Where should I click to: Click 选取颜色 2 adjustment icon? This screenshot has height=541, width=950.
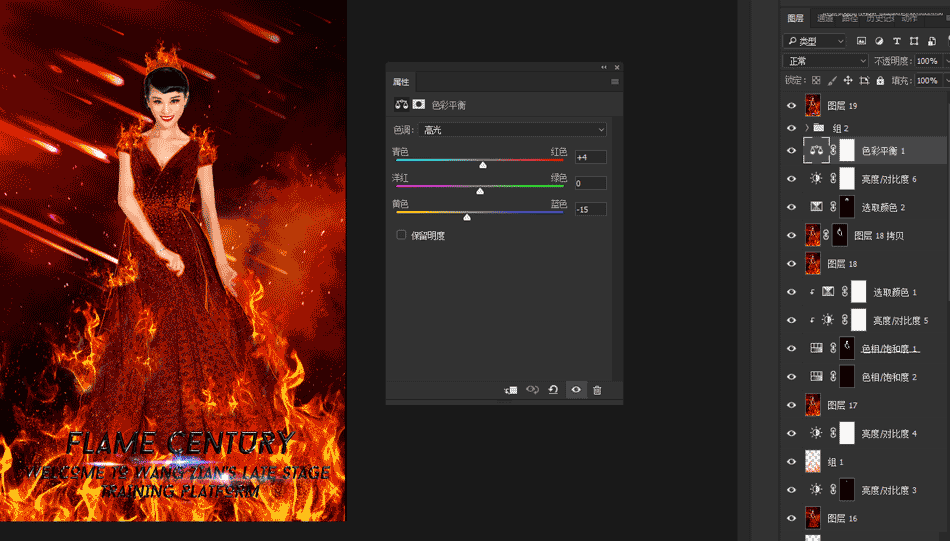click(x=816, y=207)
